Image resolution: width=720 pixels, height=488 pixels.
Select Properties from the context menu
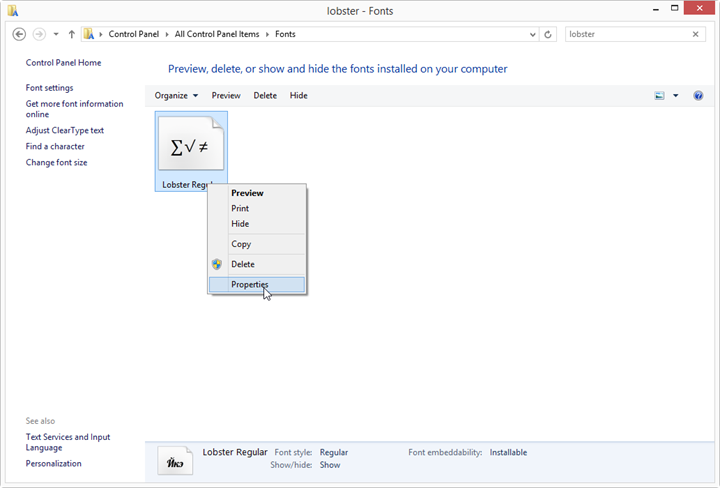pyautogui.click(x=250, y=285)
